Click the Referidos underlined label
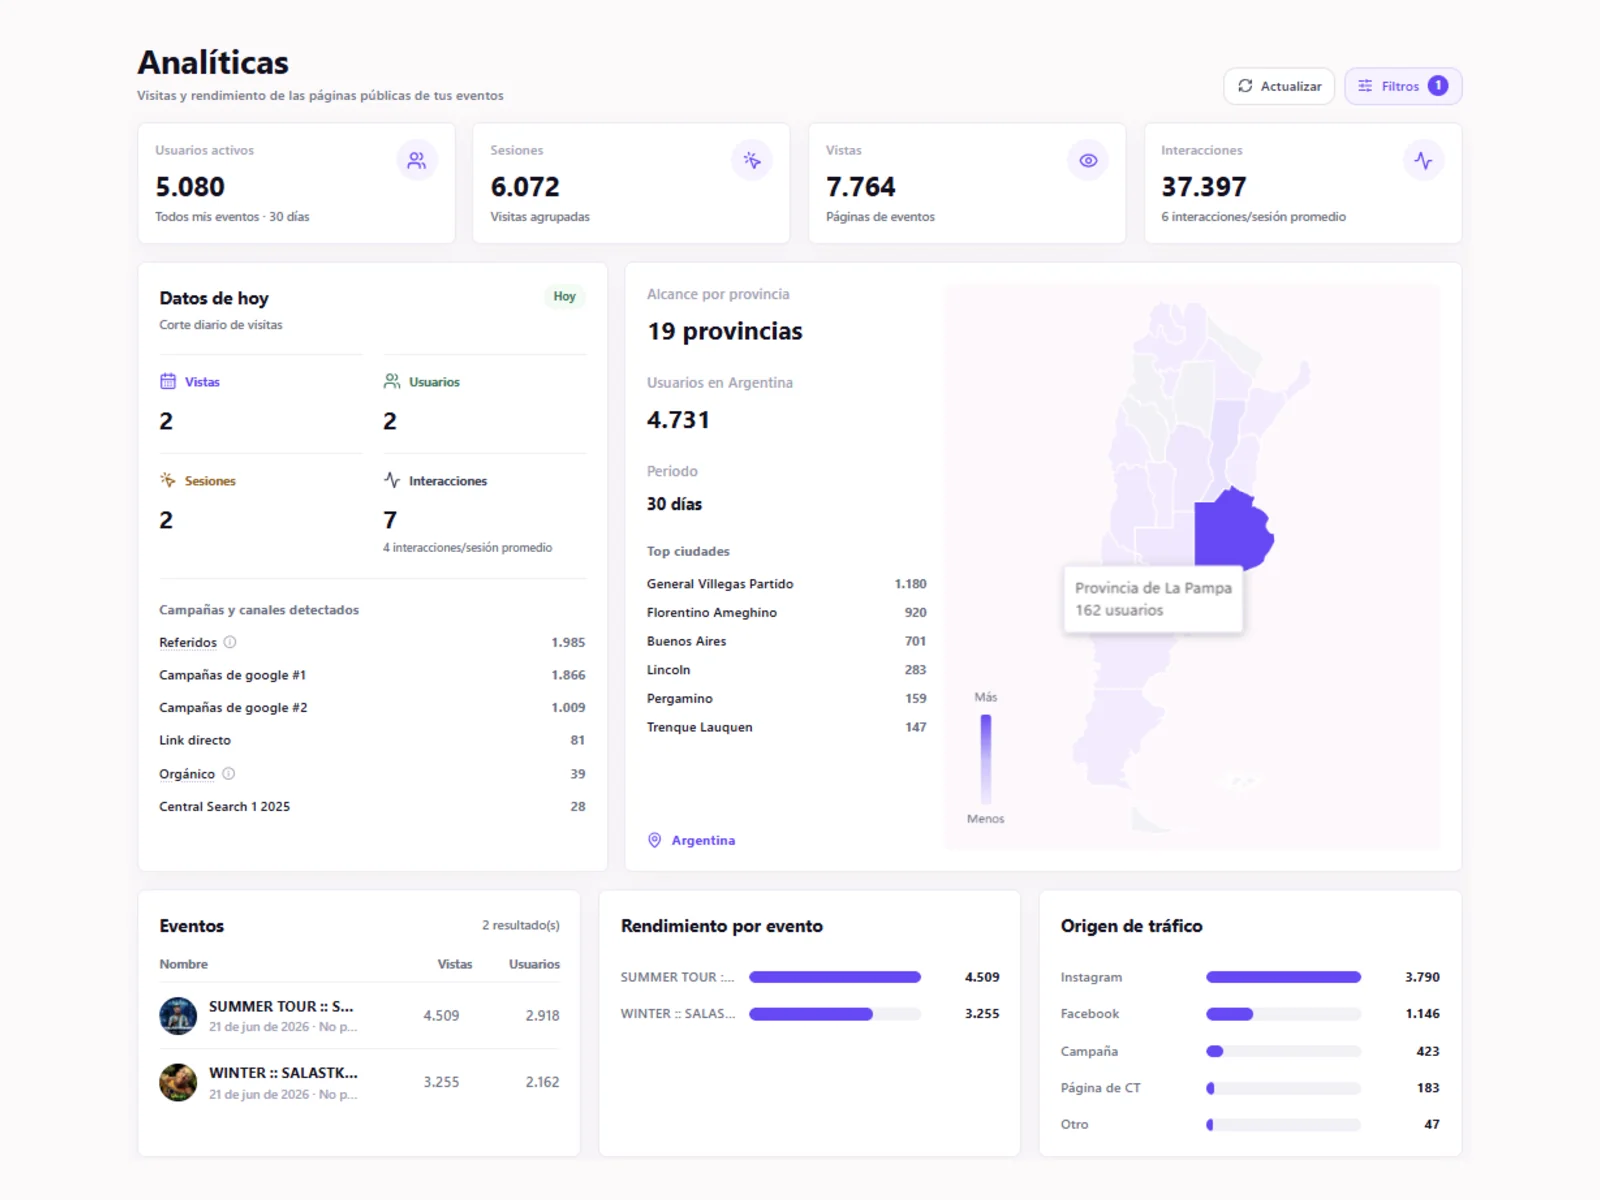Screen dimensions: 1600x1200 point(188,642)
